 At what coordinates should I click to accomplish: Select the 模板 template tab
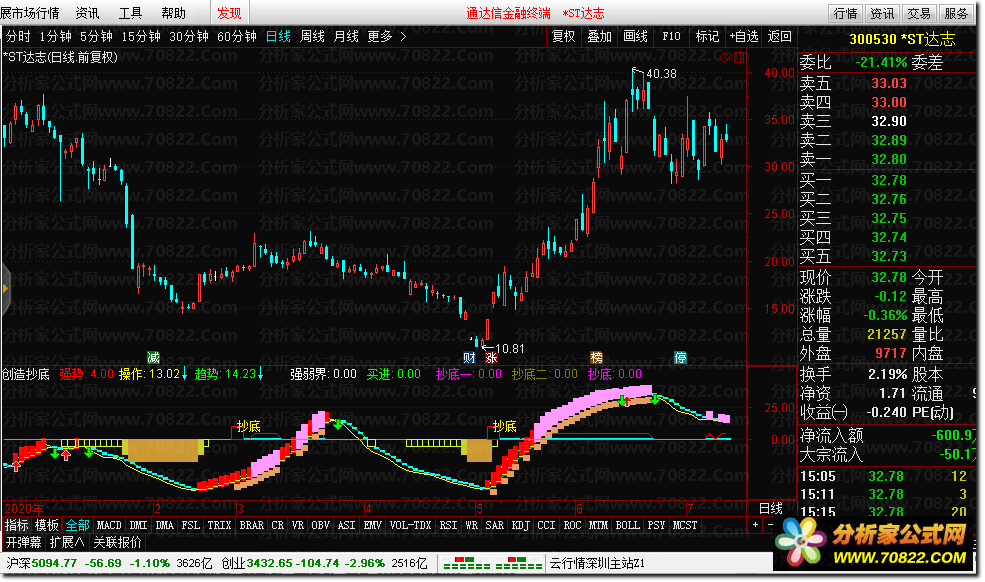click(46, 525)
